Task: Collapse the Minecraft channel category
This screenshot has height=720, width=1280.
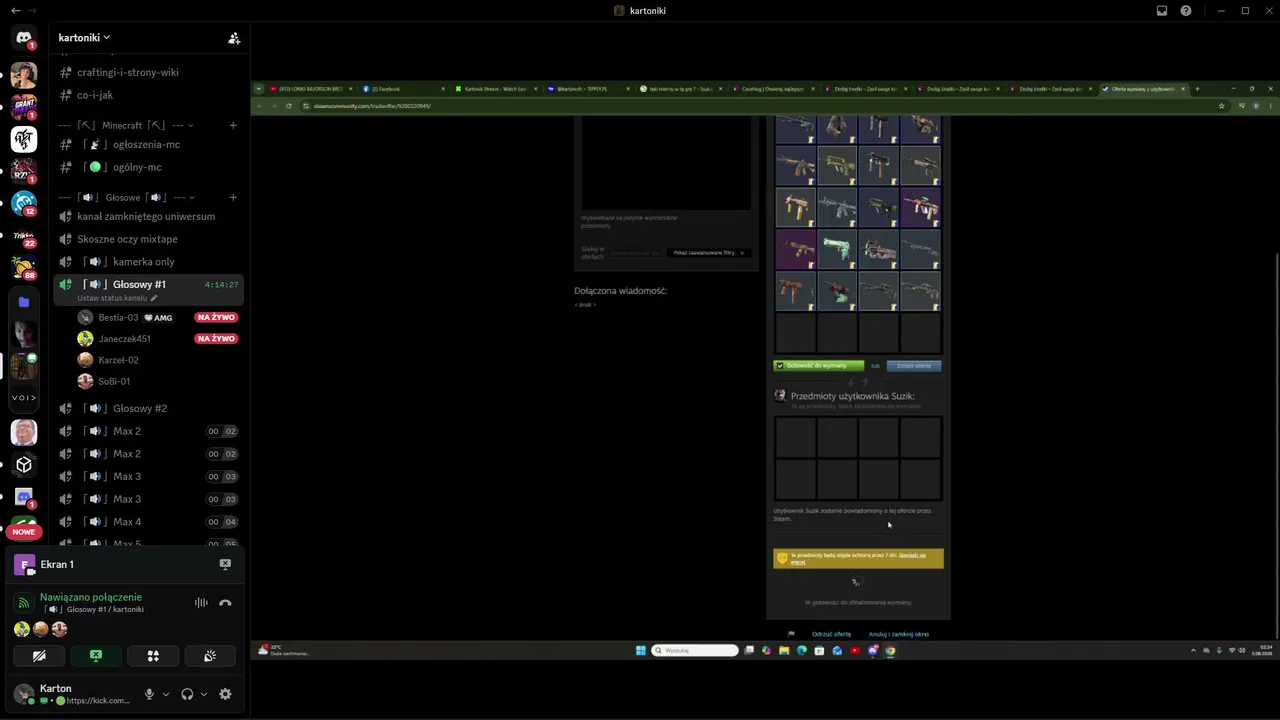Action: (x=126, y=125)
